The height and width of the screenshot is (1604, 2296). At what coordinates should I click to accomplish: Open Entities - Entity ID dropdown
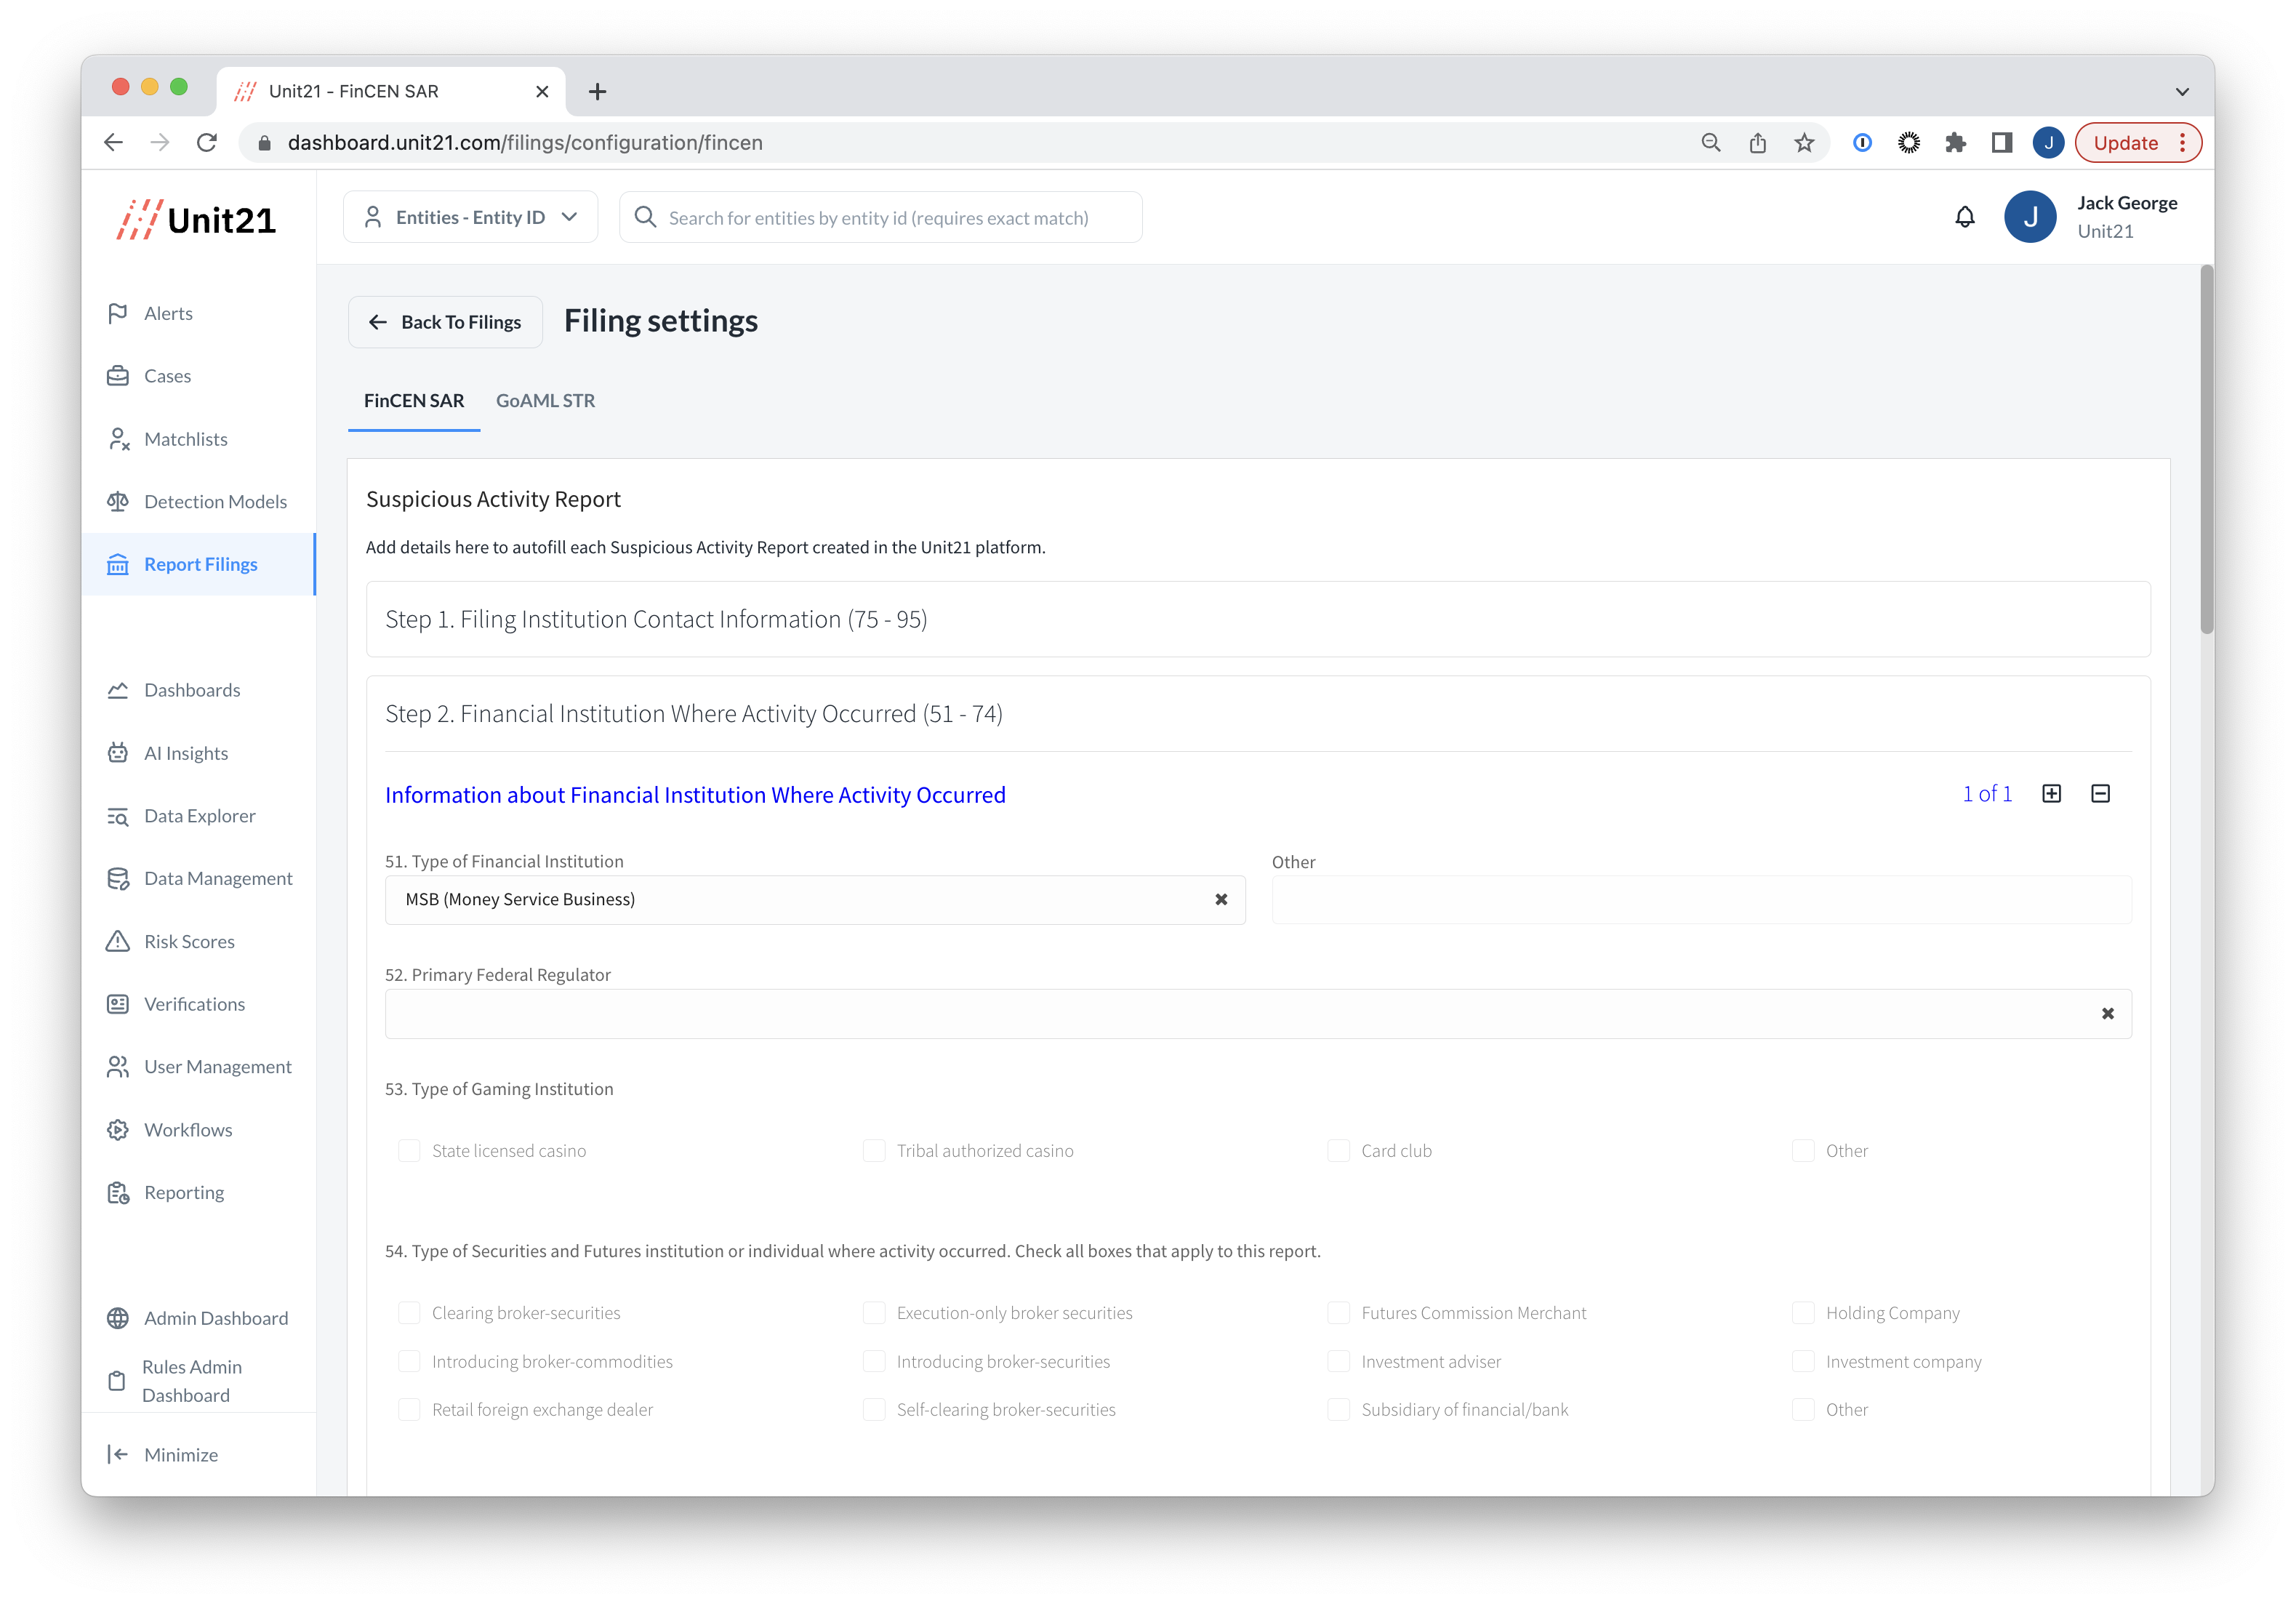click(470, 217)
